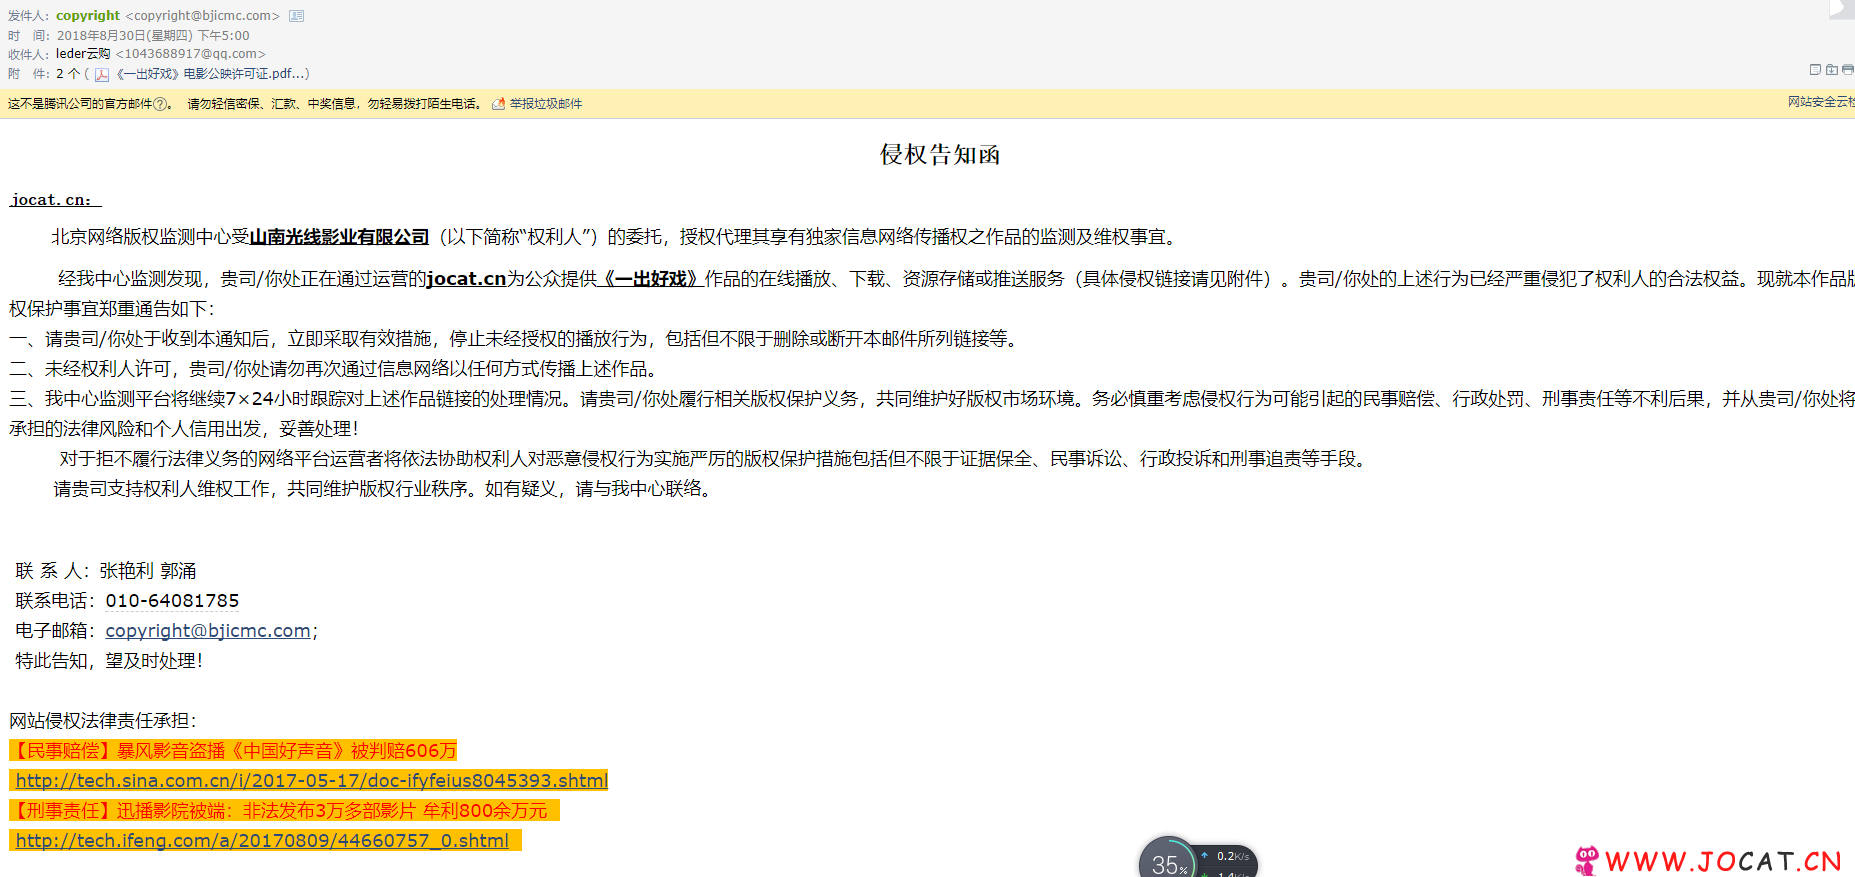Screen dimensions: 1855x877
Task: Click warning text 这不是腾讯公司的官方邮件
Action: click(80, 104)
